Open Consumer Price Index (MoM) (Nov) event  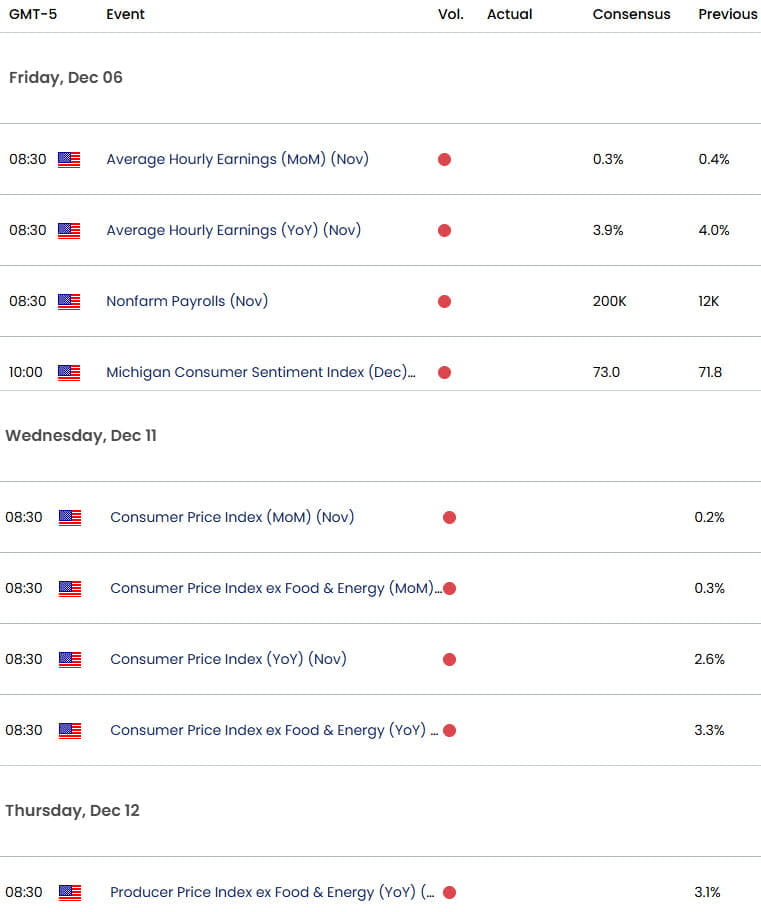click(x=232, y=517)
